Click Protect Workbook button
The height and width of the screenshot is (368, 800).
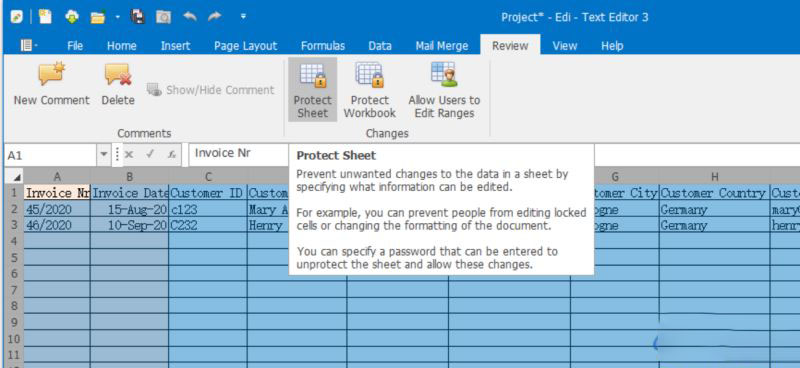pyautogui.click(x=370, y=90)
